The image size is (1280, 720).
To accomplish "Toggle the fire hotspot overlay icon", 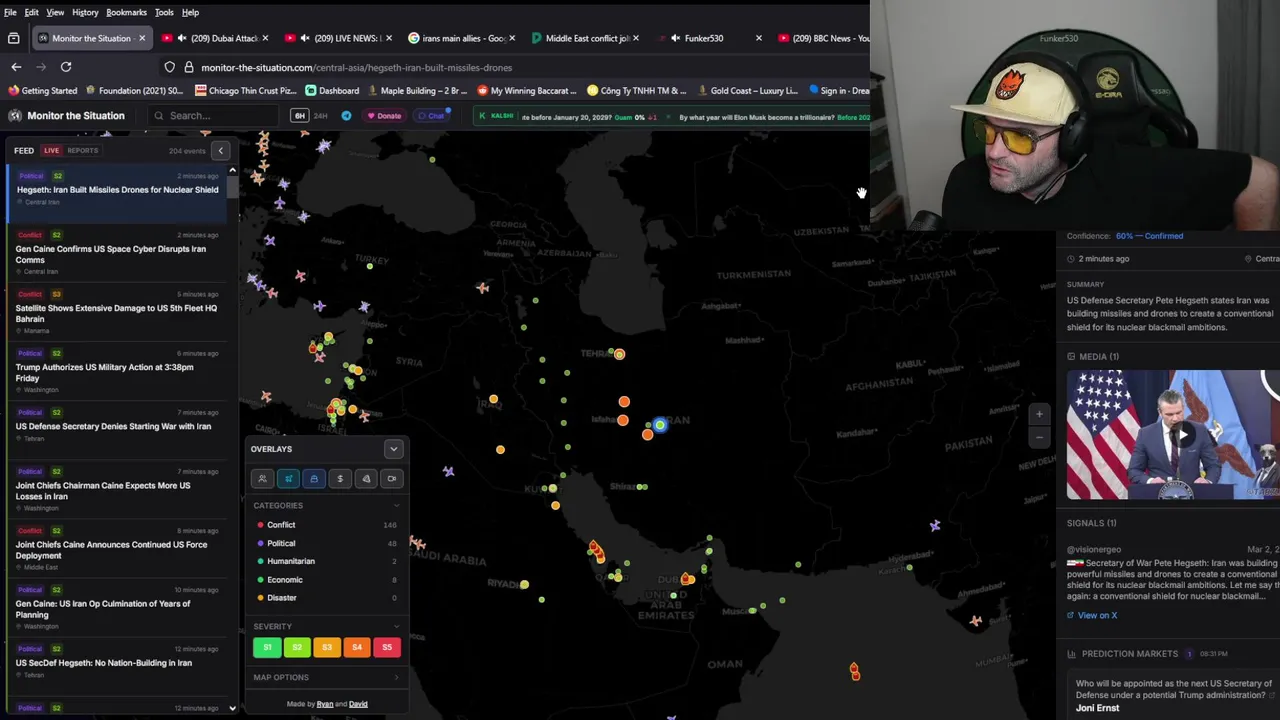I will click(x=366, y=479).
